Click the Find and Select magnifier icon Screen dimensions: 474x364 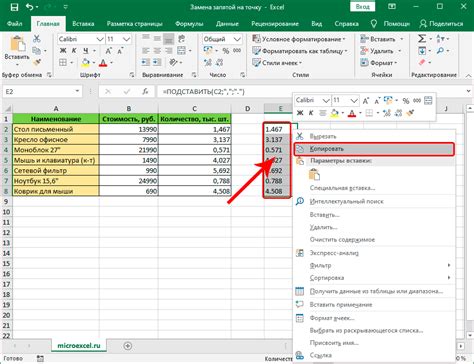(440, 51)
